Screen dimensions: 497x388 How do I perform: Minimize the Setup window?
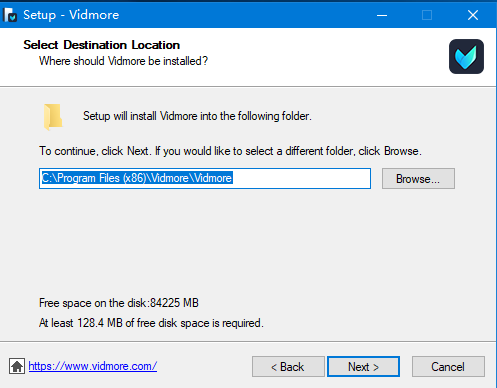click(382, 15)
